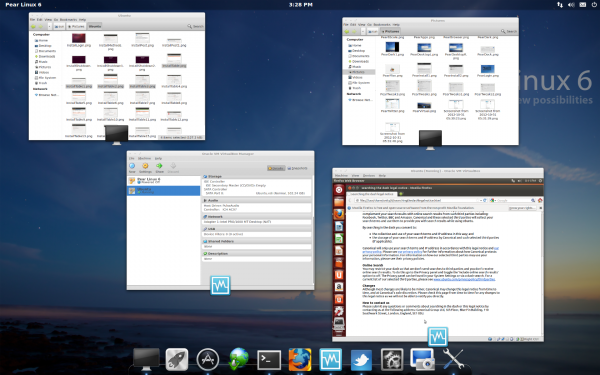Select Pictures in the Pictures window sidebar

359,72
